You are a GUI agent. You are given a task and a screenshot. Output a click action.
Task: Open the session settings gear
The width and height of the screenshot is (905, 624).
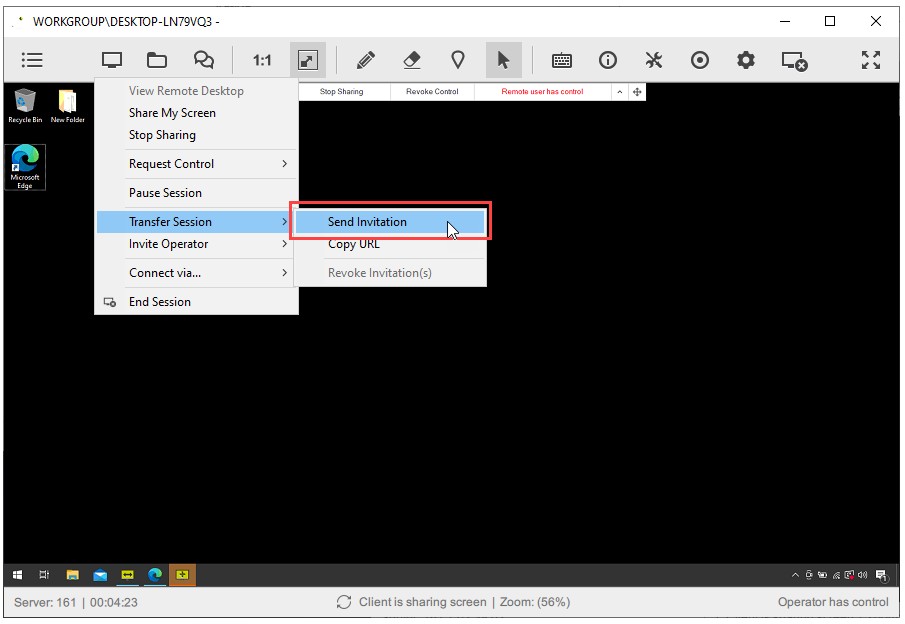(746, 60)
